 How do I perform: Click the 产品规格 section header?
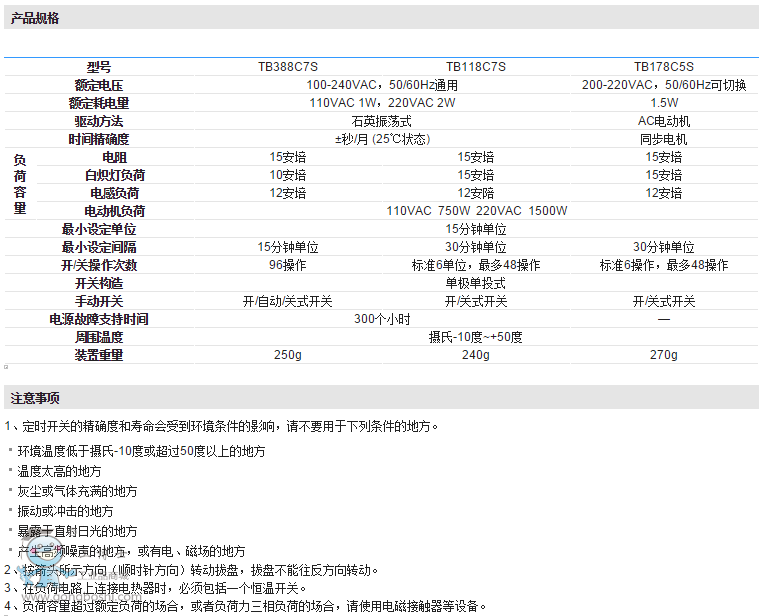pyautogui.click(x=36, y=18)
